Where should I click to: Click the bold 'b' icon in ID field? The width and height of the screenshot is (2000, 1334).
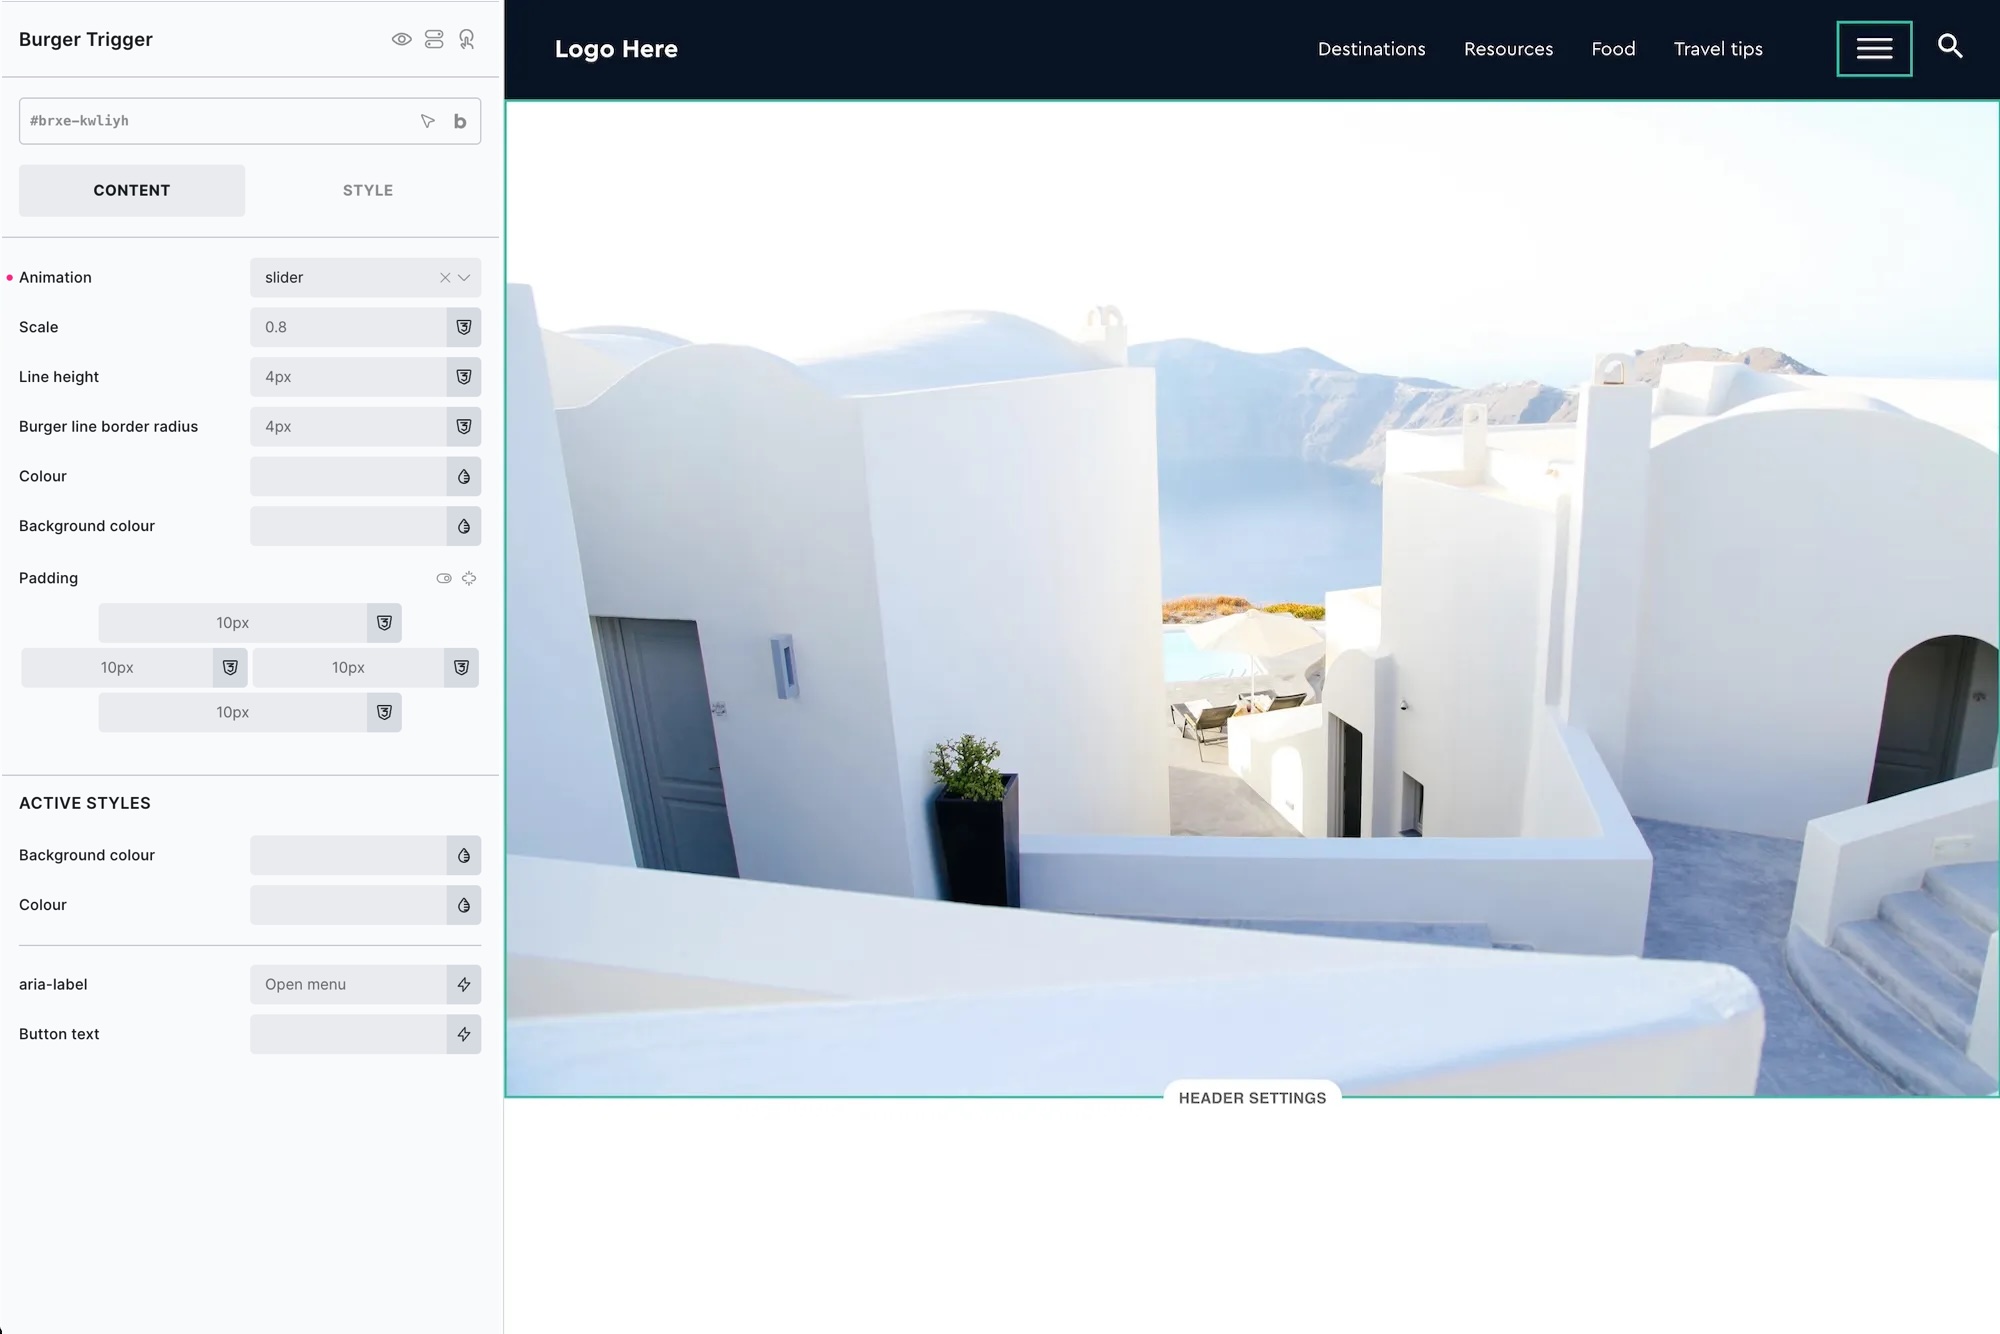[460, 121]
